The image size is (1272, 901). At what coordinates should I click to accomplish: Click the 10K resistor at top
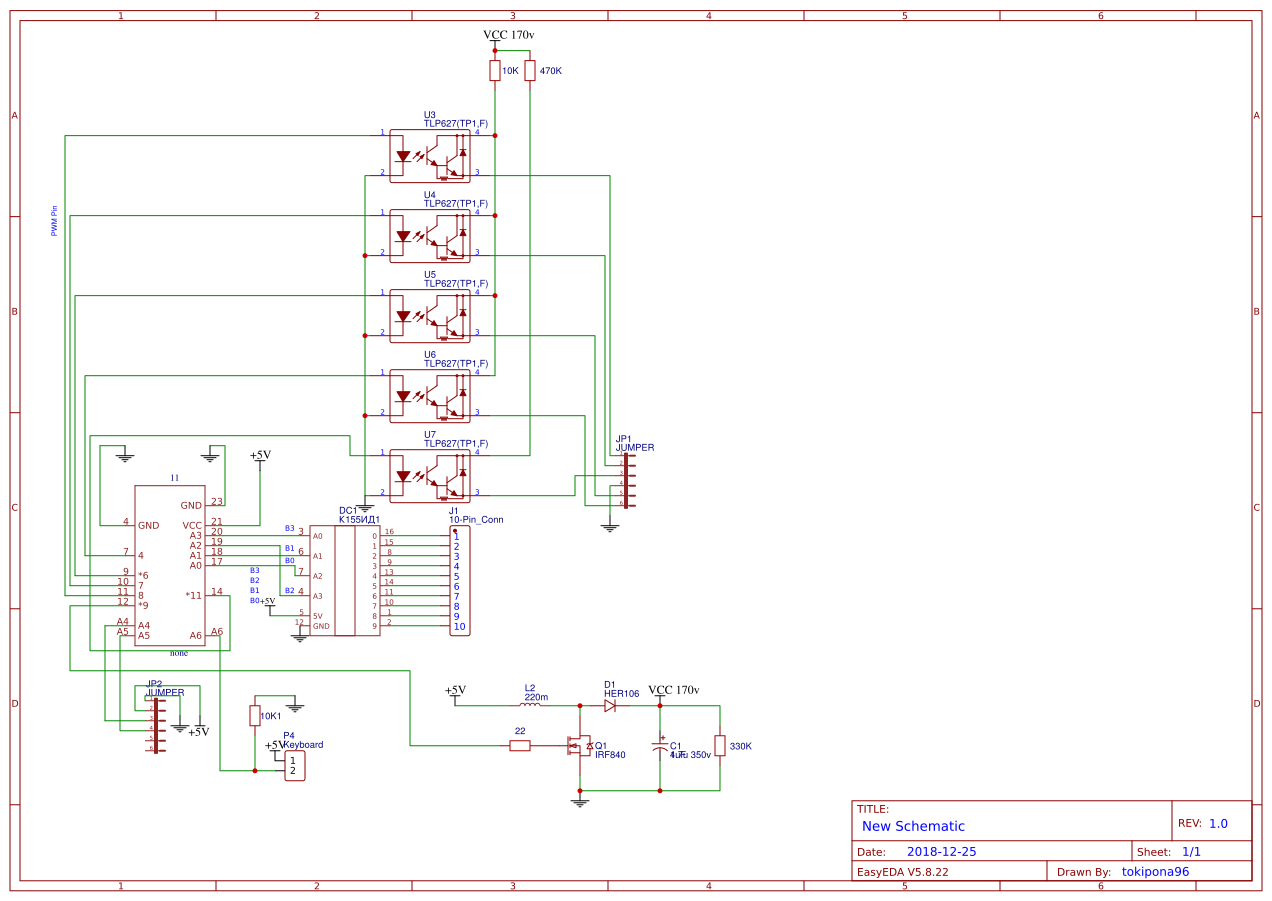pos(495,71)
